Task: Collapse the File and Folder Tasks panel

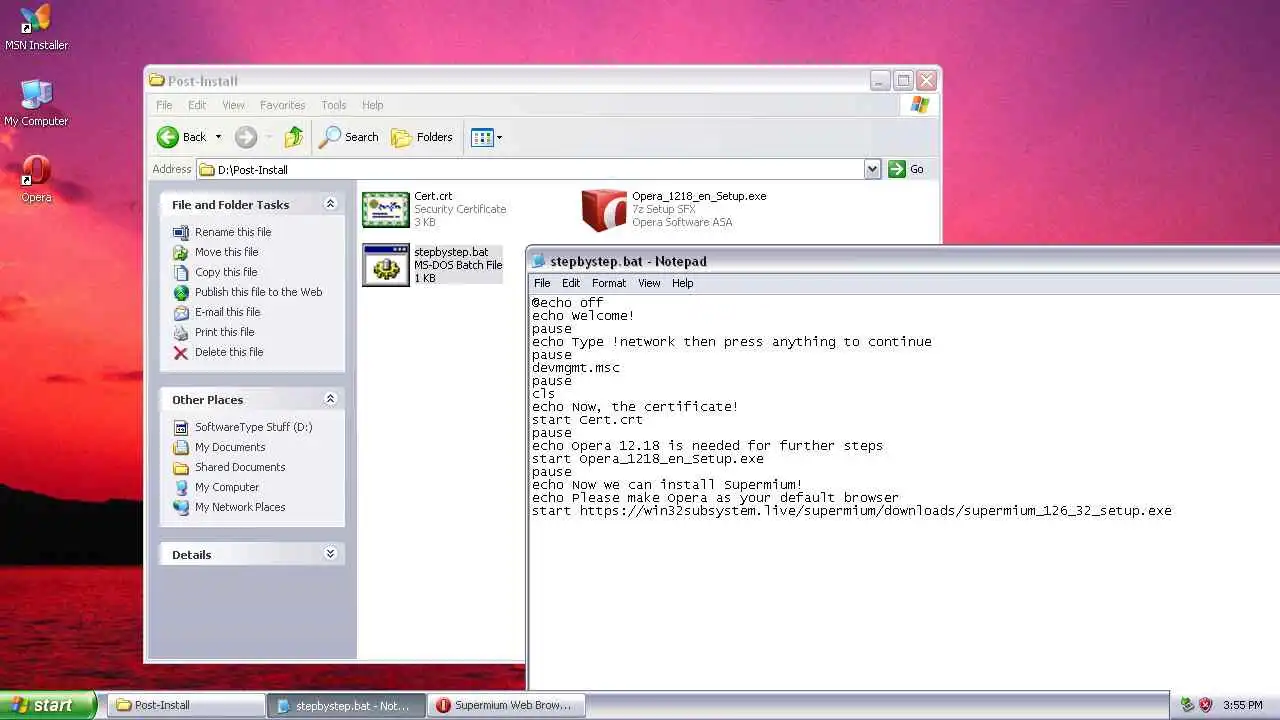Action: 330,204
